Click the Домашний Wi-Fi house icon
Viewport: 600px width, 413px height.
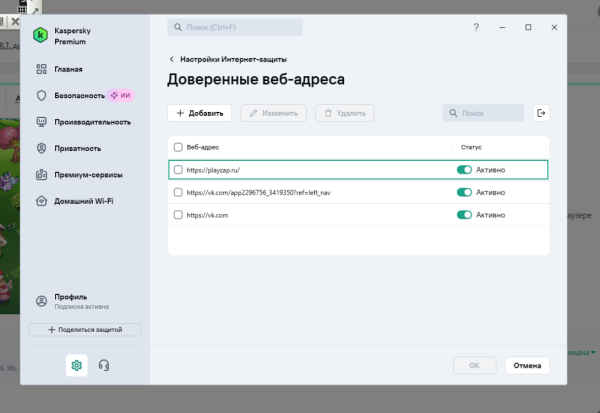41,201
